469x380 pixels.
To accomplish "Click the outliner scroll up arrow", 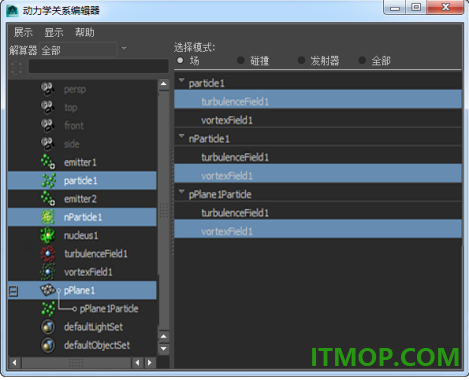I will click(x=164, y=84).
